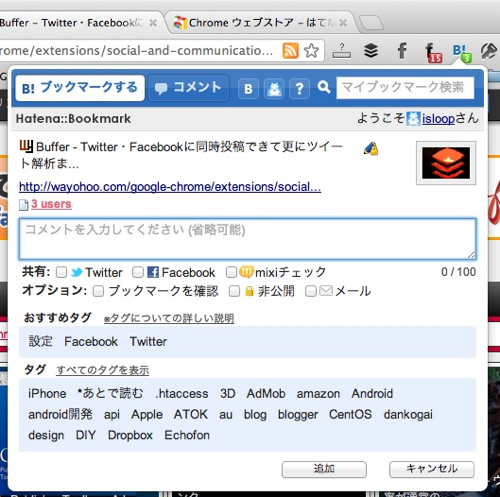Enable sharing to Facebook checkbox
The image size is (500, 497).
coord(138,272)
